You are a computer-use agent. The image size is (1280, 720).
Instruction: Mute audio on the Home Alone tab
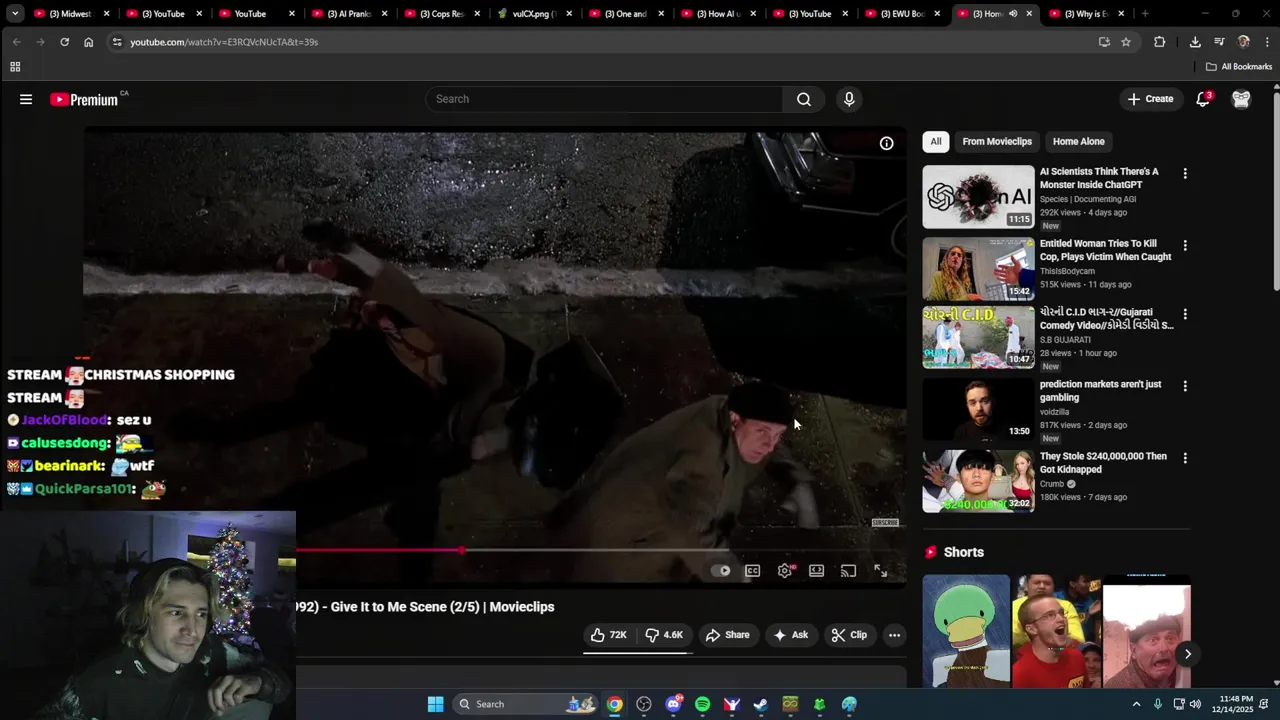coord(1012,14)
